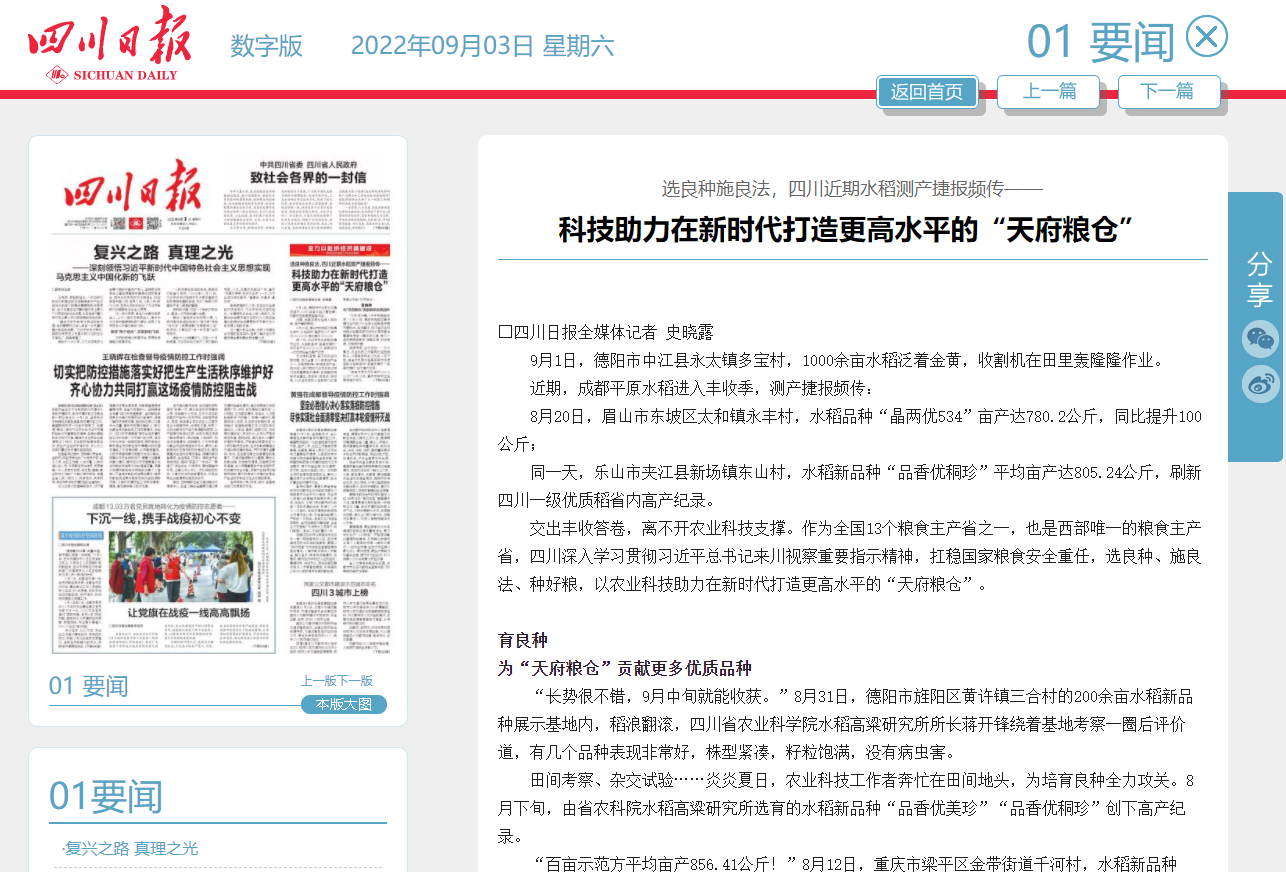The width and height of the screenshot is (1286, 872).
Task: Open previous article via 上一篇
Action: tap(1048, 92)
